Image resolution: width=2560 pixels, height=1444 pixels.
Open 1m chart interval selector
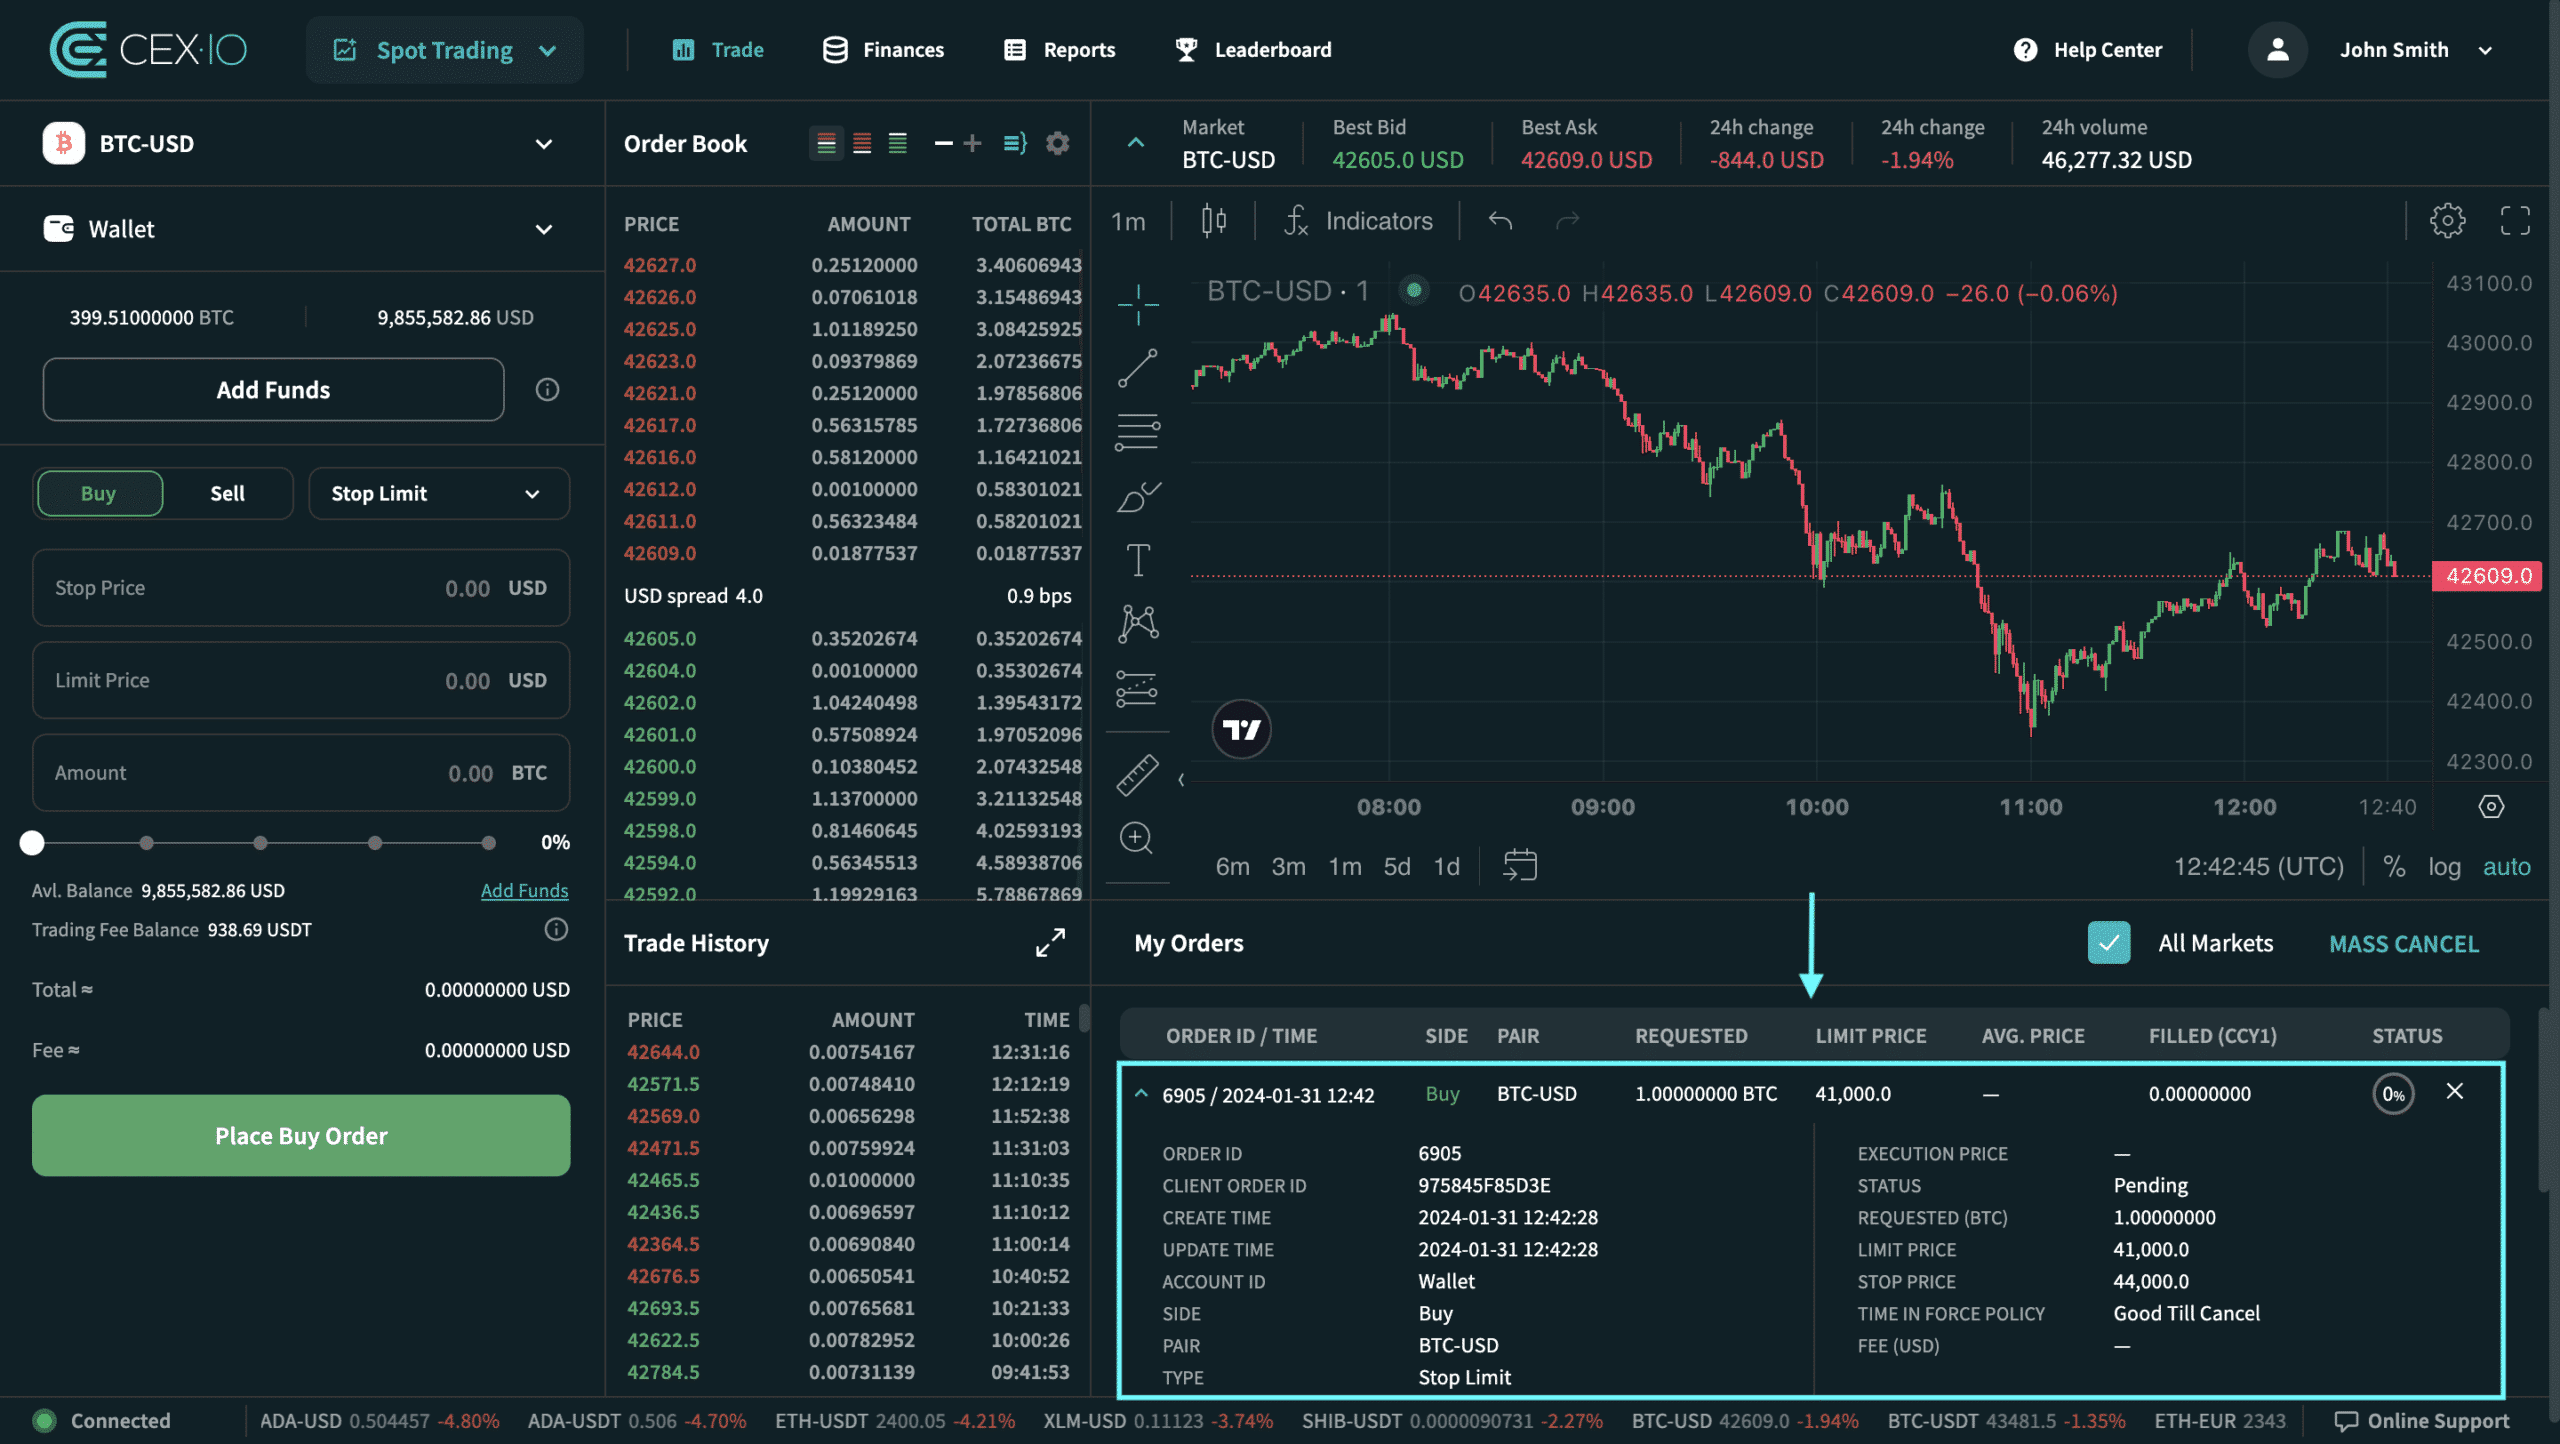1128,221
